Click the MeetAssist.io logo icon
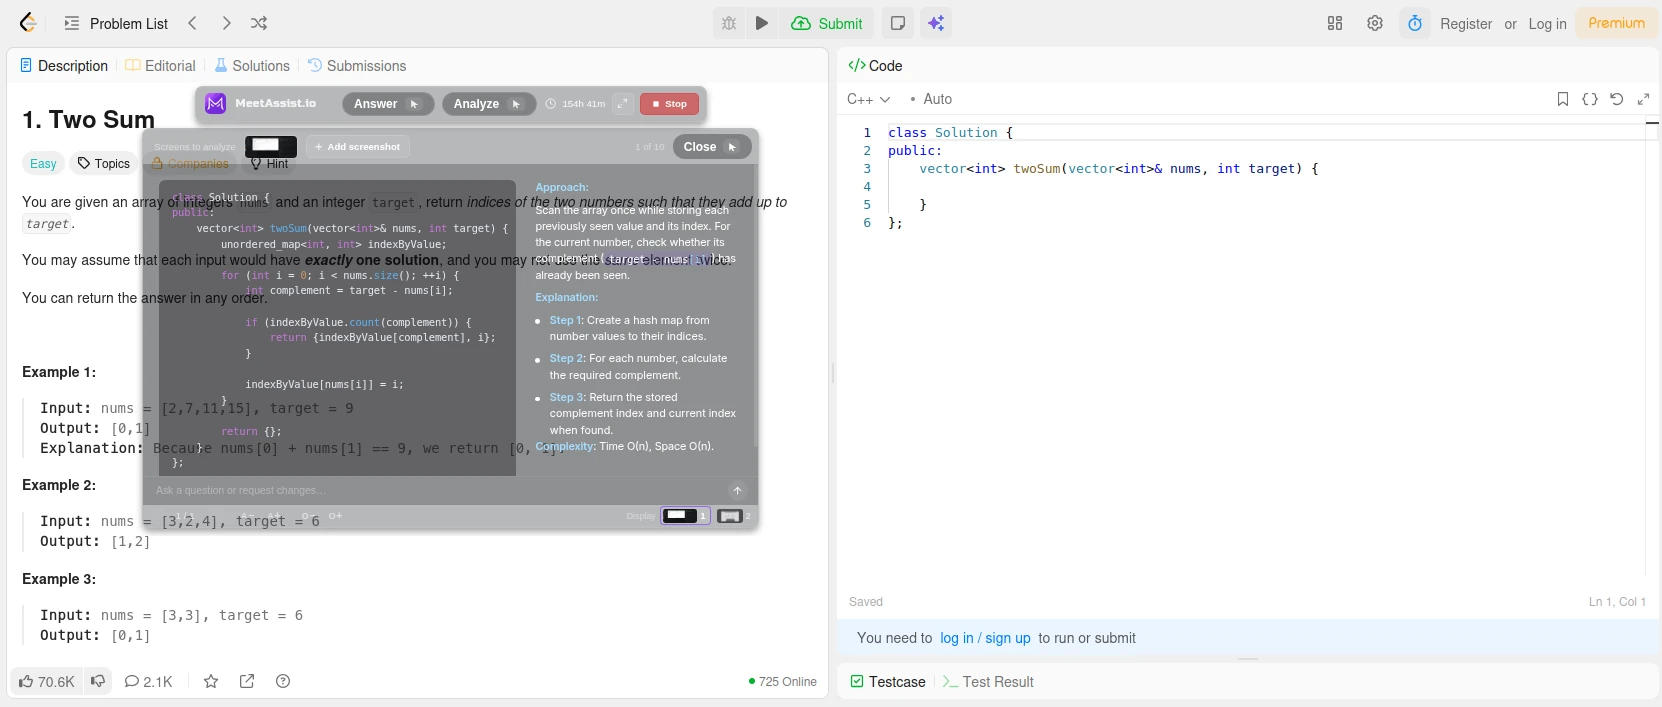Image resolution: width=1662 pixels, height=707 pixels. coord(215,104)
